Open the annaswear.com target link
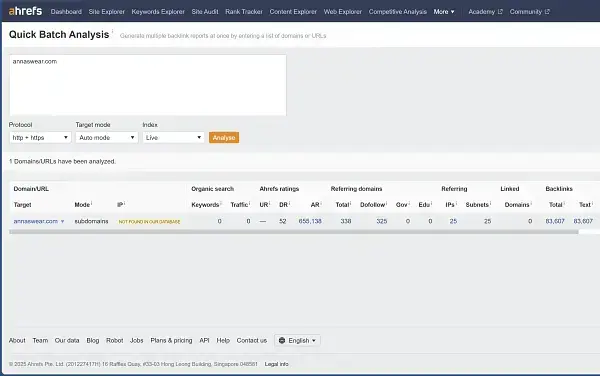Screen dimensions: 600x376 pos(36,221)
